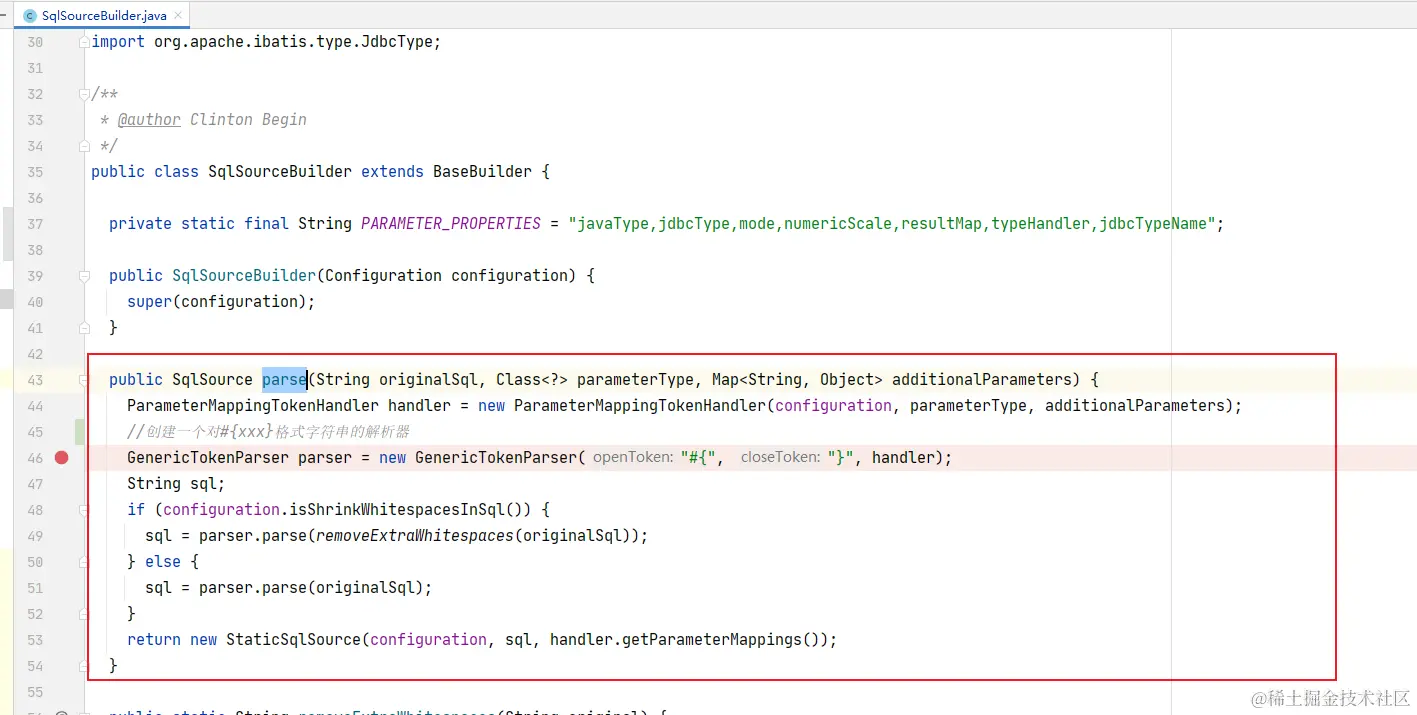The width and height of the screenshot is (1417, 715).
Task: Click line number 37 in the gutter
Action: [x=35, y=223]
